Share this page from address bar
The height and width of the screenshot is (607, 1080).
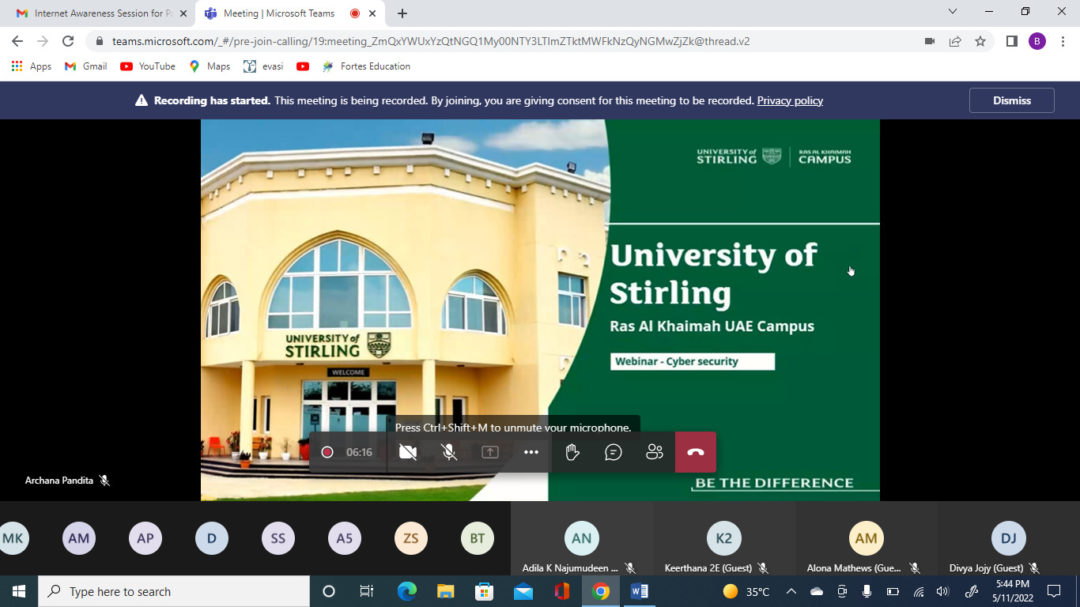pyautogui.click(x=955, y=41)
